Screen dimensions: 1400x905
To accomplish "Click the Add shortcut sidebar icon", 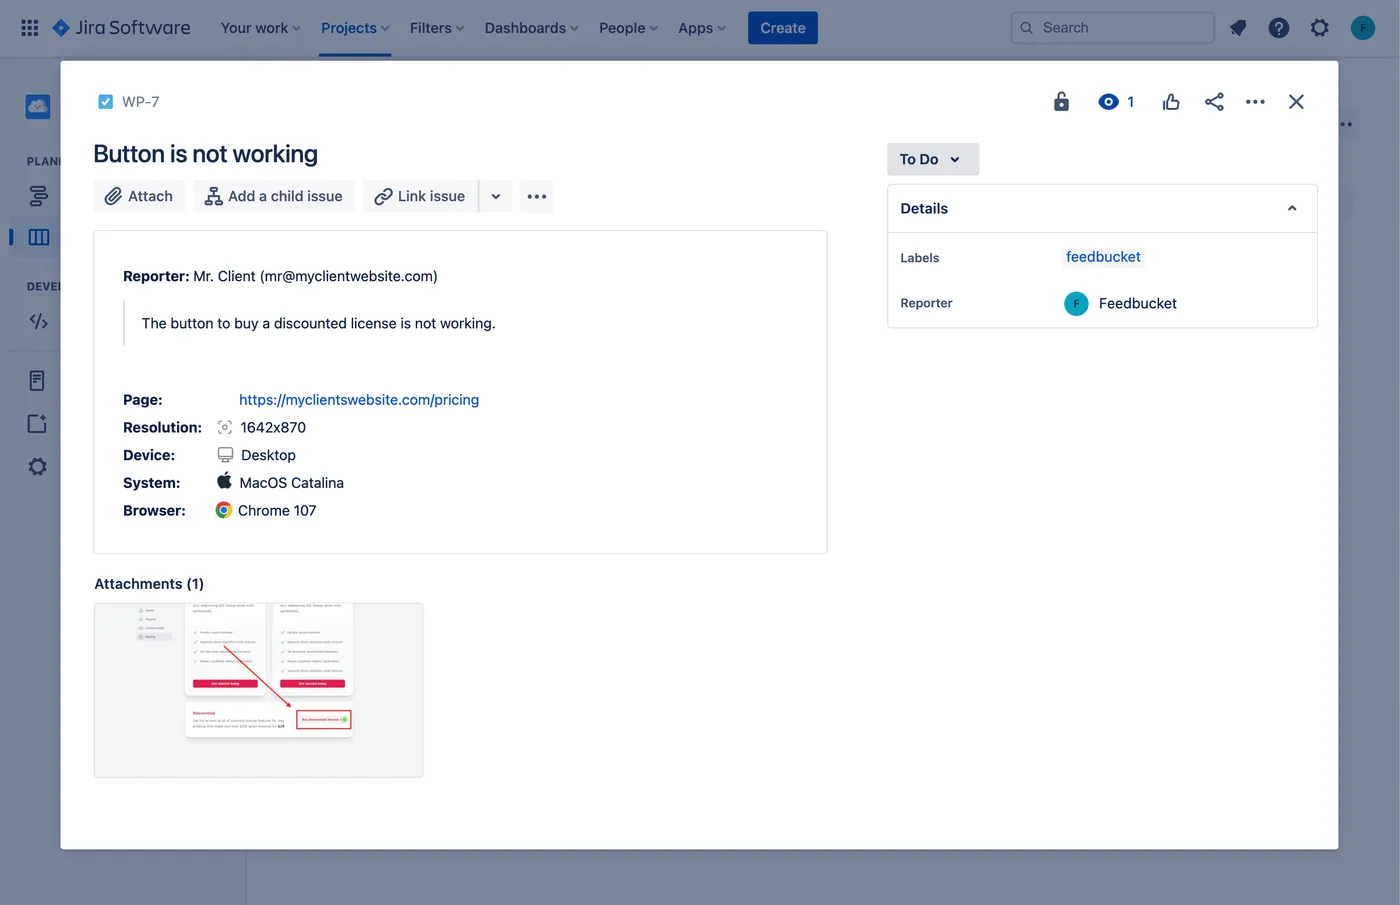I will (37, 423).
